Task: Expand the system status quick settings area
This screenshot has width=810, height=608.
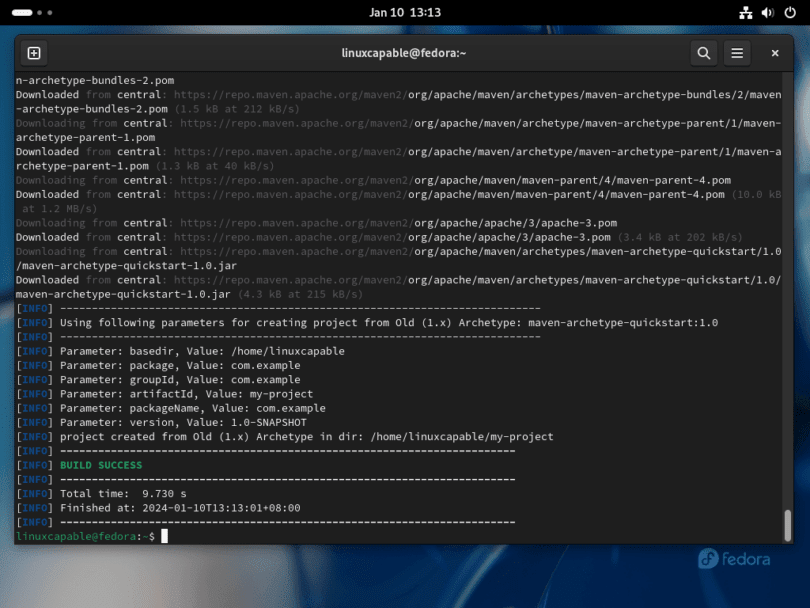Action: [x=766, y=12]
